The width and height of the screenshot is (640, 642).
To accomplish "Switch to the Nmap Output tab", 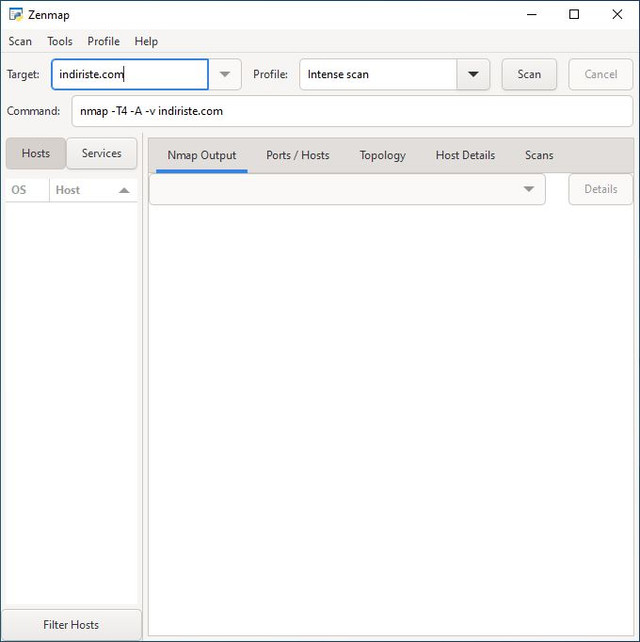I will [x=202, y=156].
